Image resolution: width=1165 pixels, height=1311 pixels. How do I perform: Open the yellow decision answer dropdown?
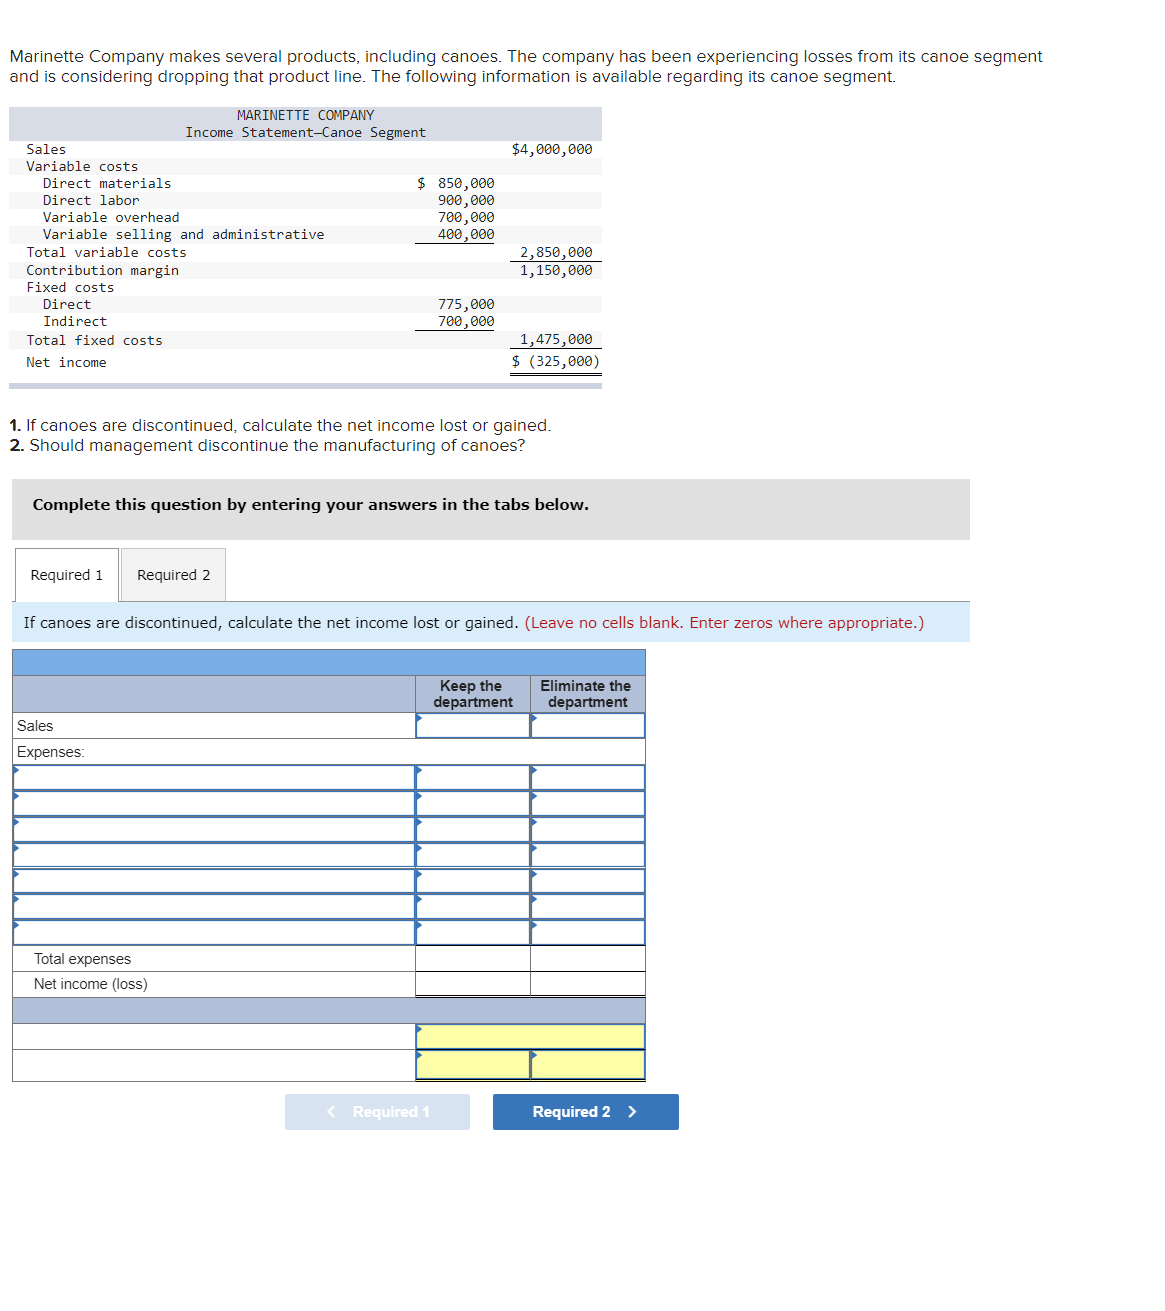(x=530, y=1037)
